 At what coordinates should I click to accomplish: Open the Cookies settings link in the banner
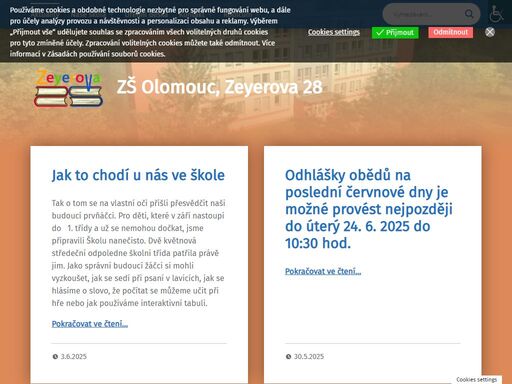click(x=334, y=32)
